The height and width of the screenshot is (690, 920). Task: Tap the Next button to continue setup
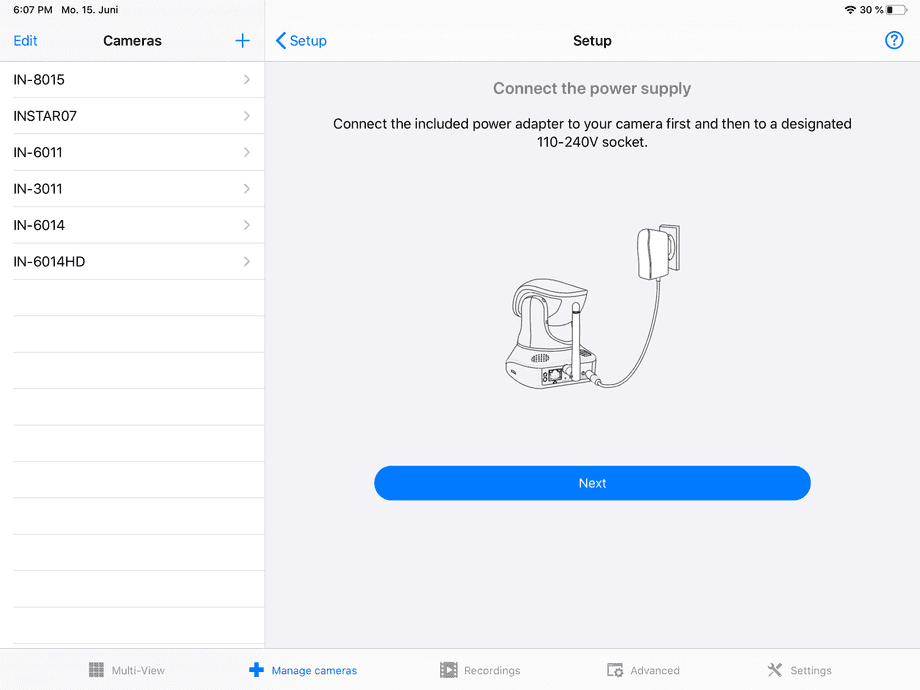click(592, 483)
